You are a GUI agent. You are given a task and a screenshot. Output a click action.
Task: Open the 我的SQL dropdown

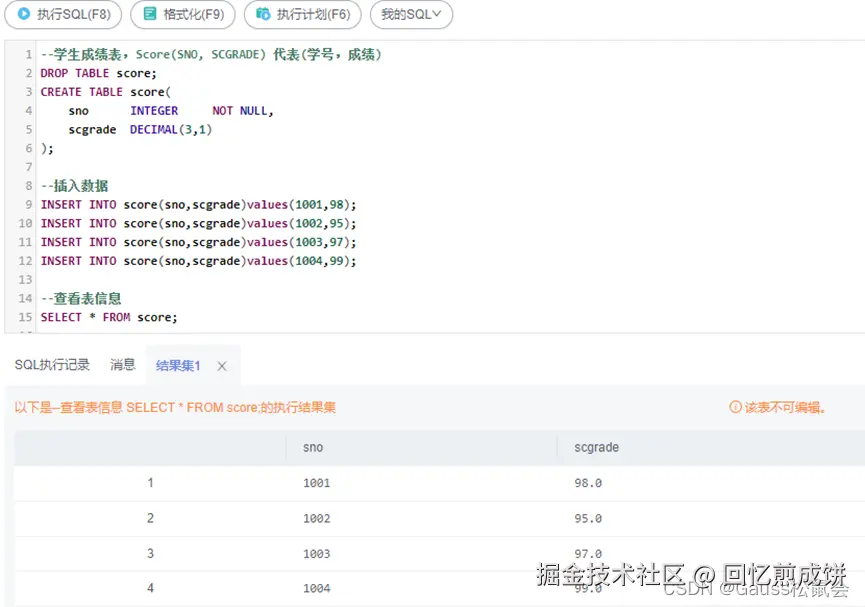click(411, 14)
